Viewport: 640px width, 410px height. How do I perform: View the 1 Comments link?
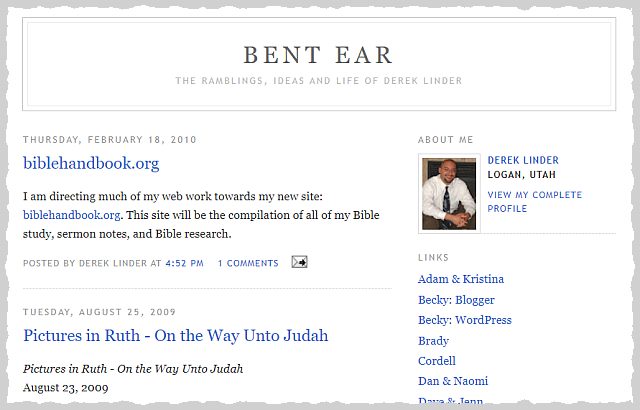[x=248, y=263]
